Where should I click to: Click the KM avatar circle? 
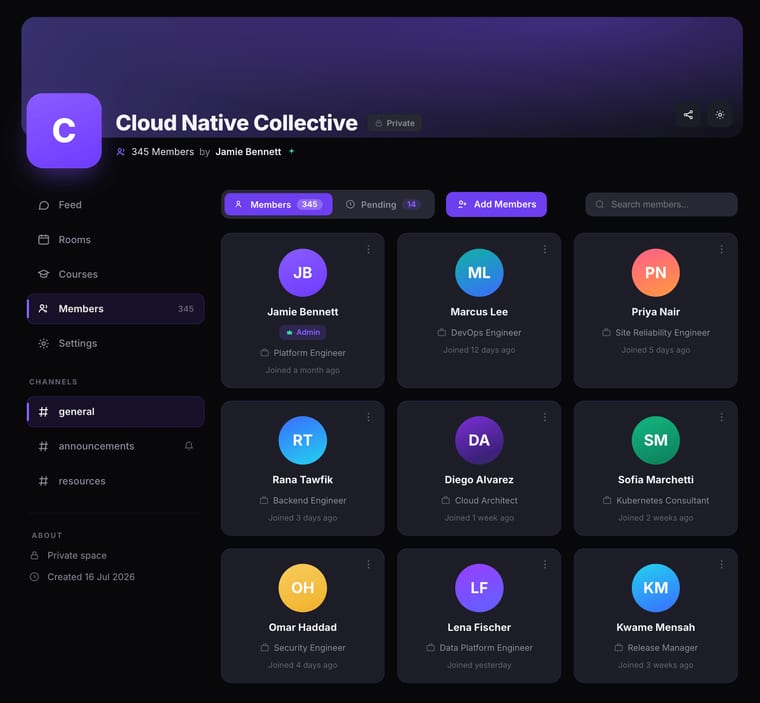(x=655, y=588)
